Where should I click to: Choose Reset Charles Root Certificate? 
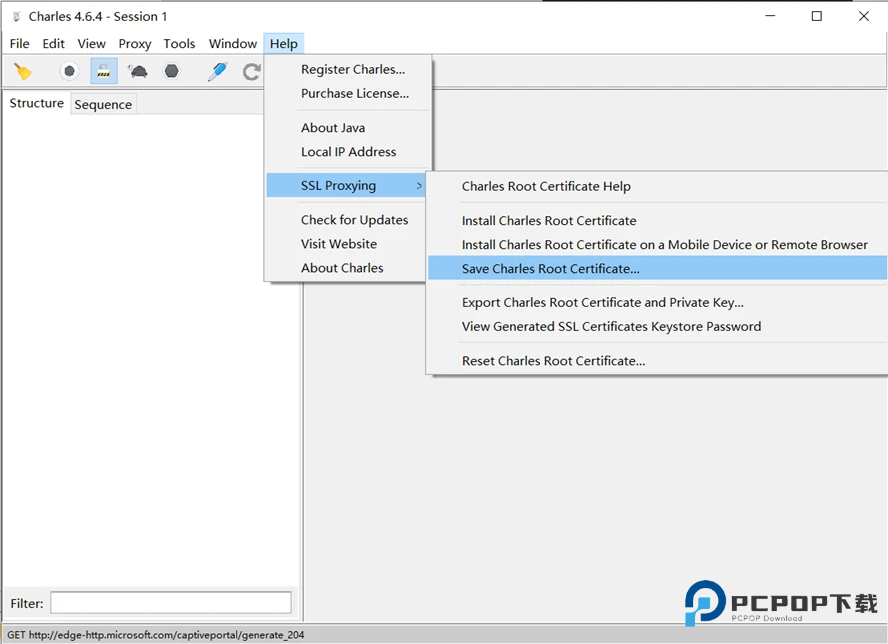[553, 360]
